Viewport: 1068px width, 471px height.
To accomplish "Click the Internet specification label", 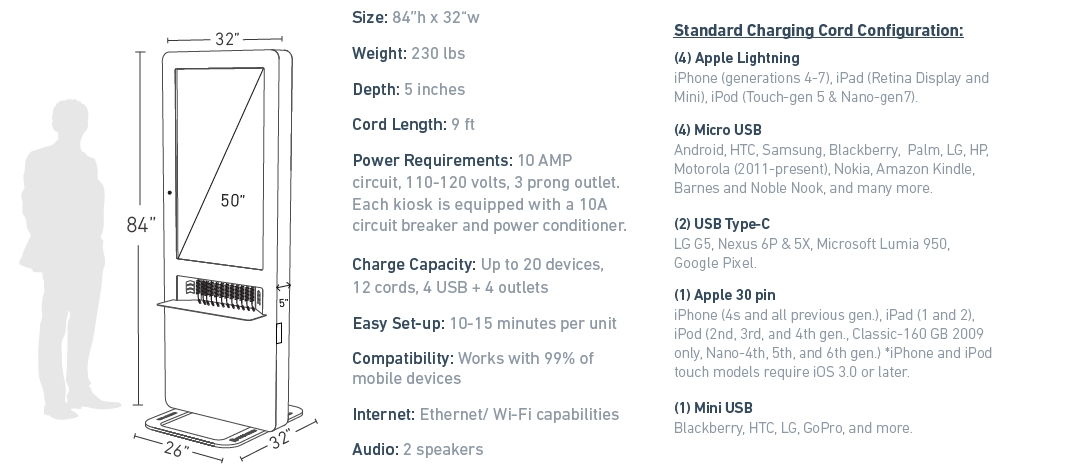I will click(x=383, y=414).
